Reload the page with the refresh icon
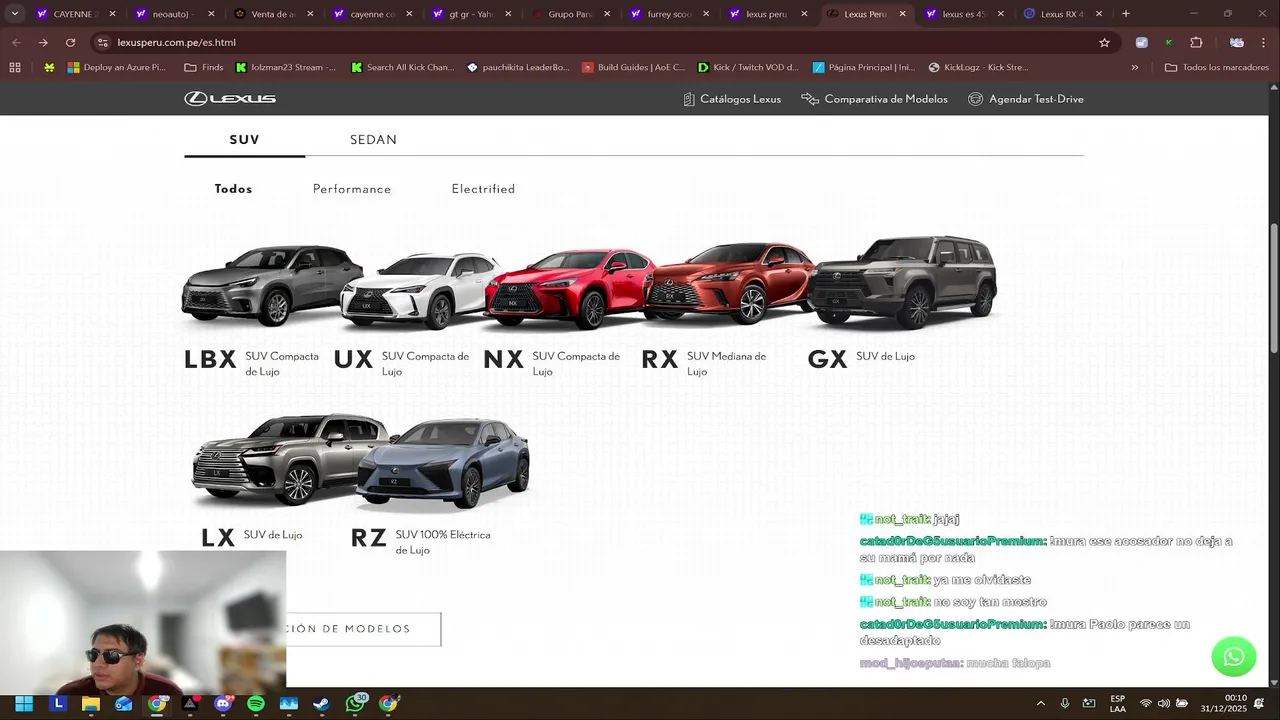The height and width of the screenshot is (720, 1280). point(70,42)
